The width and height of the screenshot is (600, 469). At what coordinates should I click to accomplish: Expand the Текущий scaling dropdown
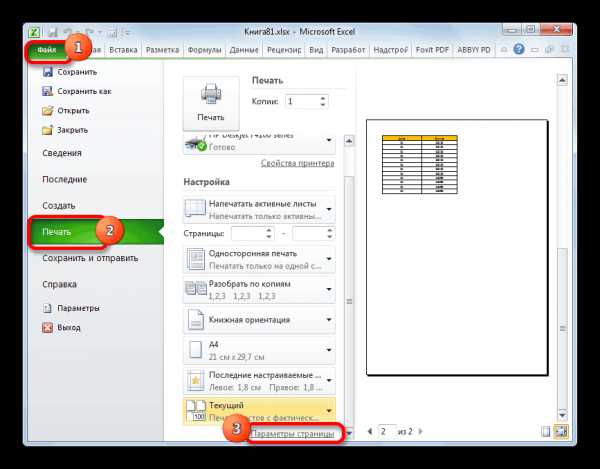(259, 411)
